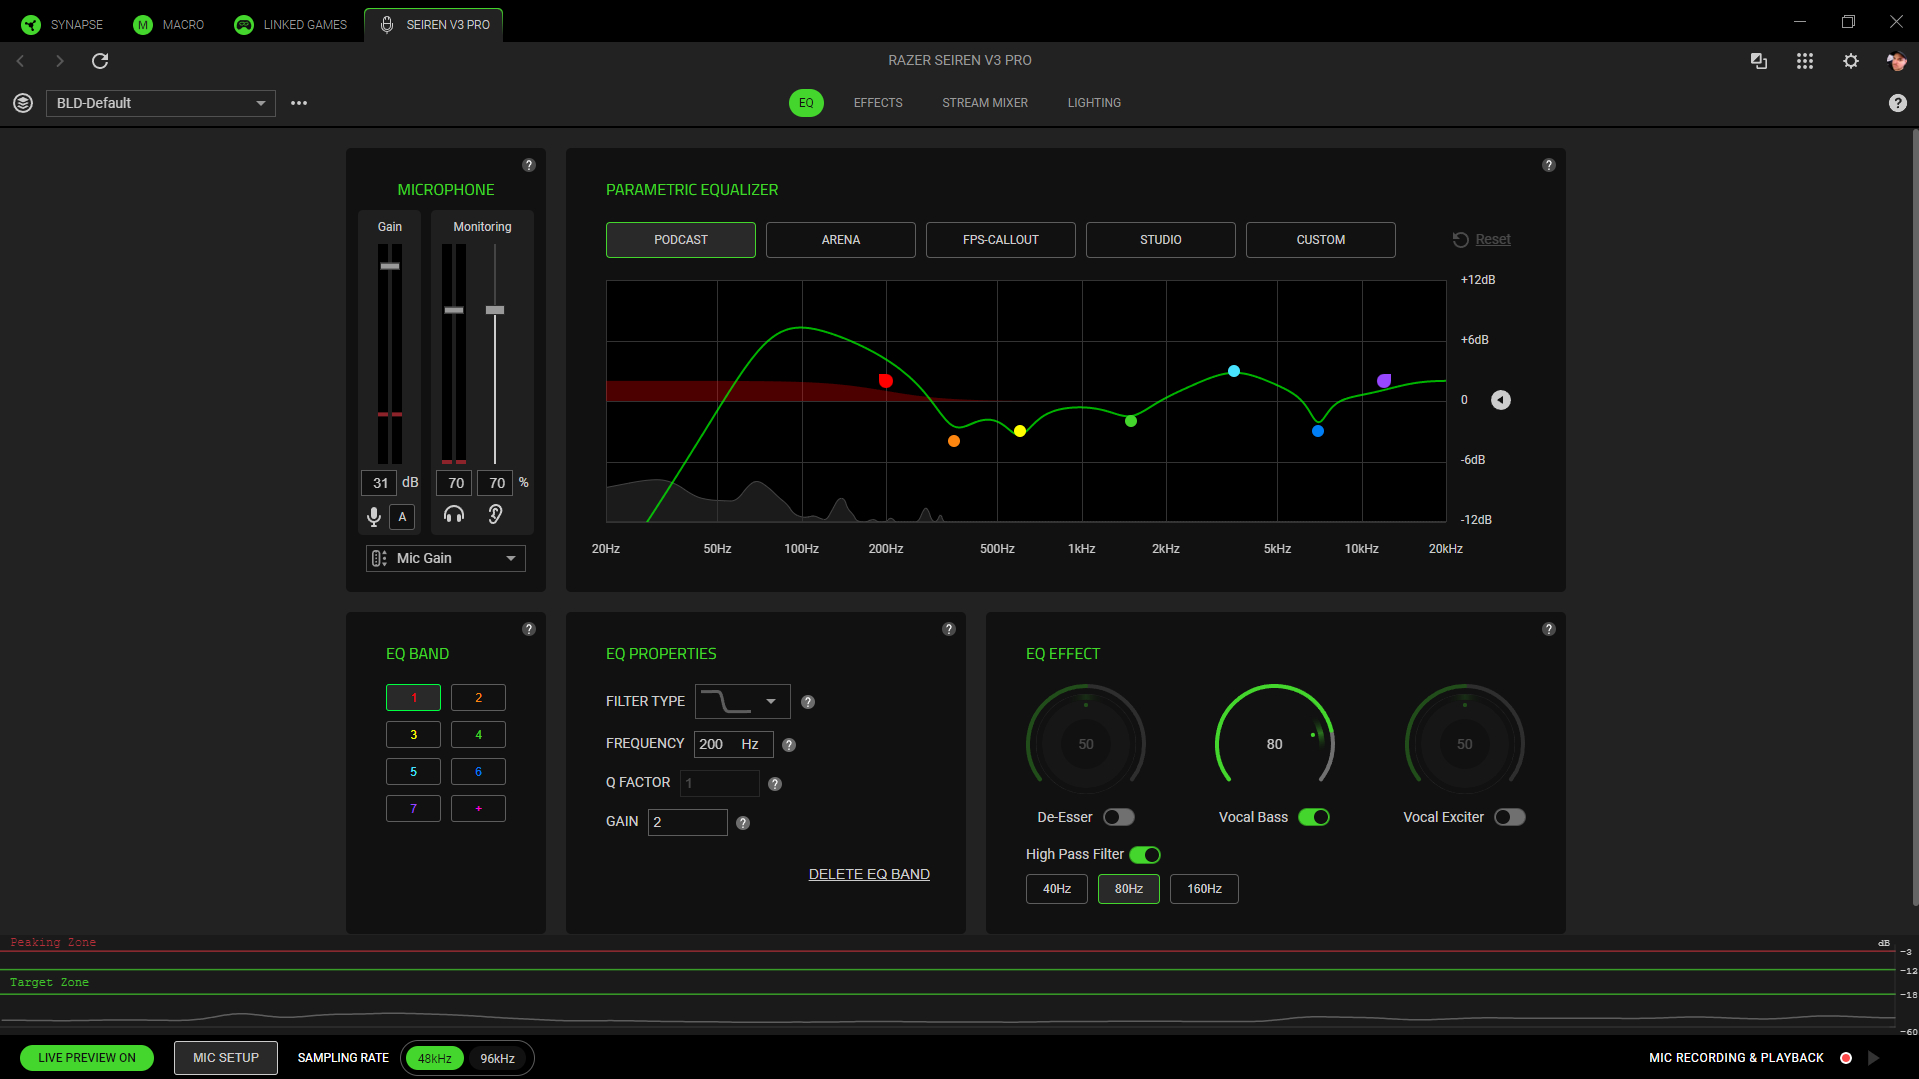Show Q Factor help tooltip

[775, 784]
